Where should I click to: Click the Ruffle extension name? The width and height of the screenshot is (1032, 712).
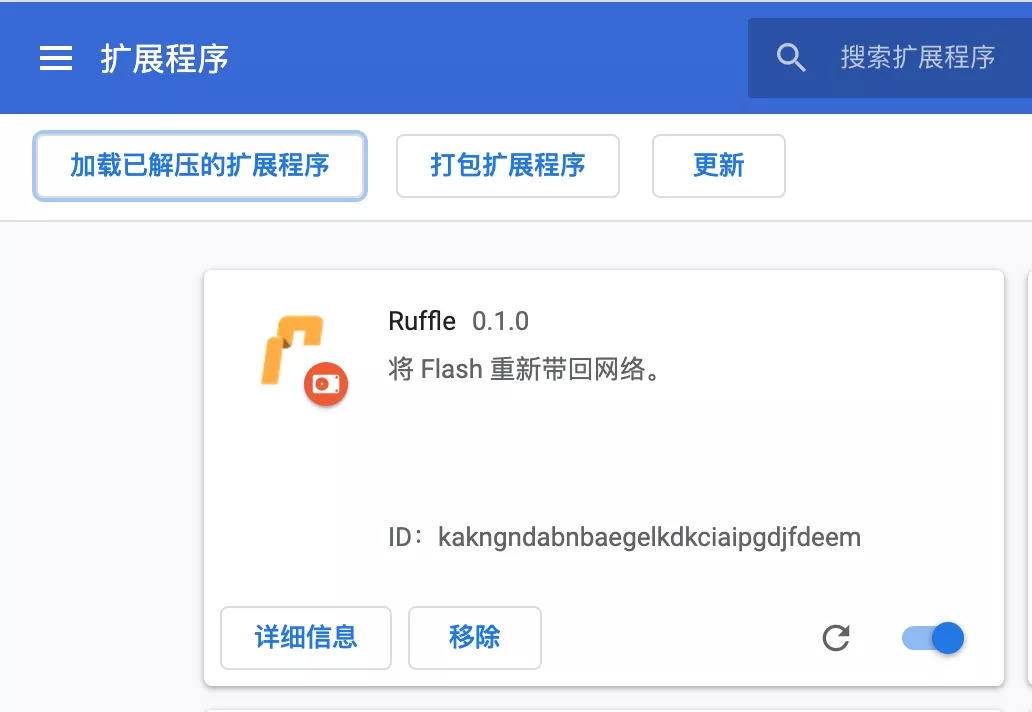(422, 321)
